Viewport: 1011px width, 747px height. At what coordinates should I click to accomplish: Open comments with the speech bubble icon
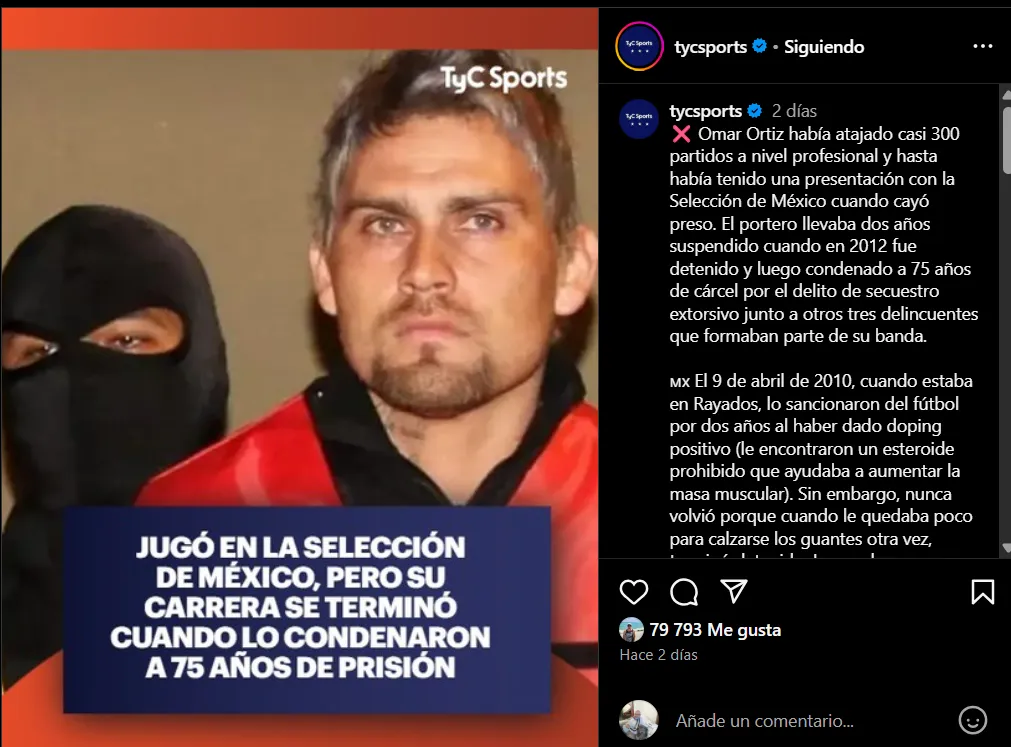pyautogui.click(x=684, y=592)
